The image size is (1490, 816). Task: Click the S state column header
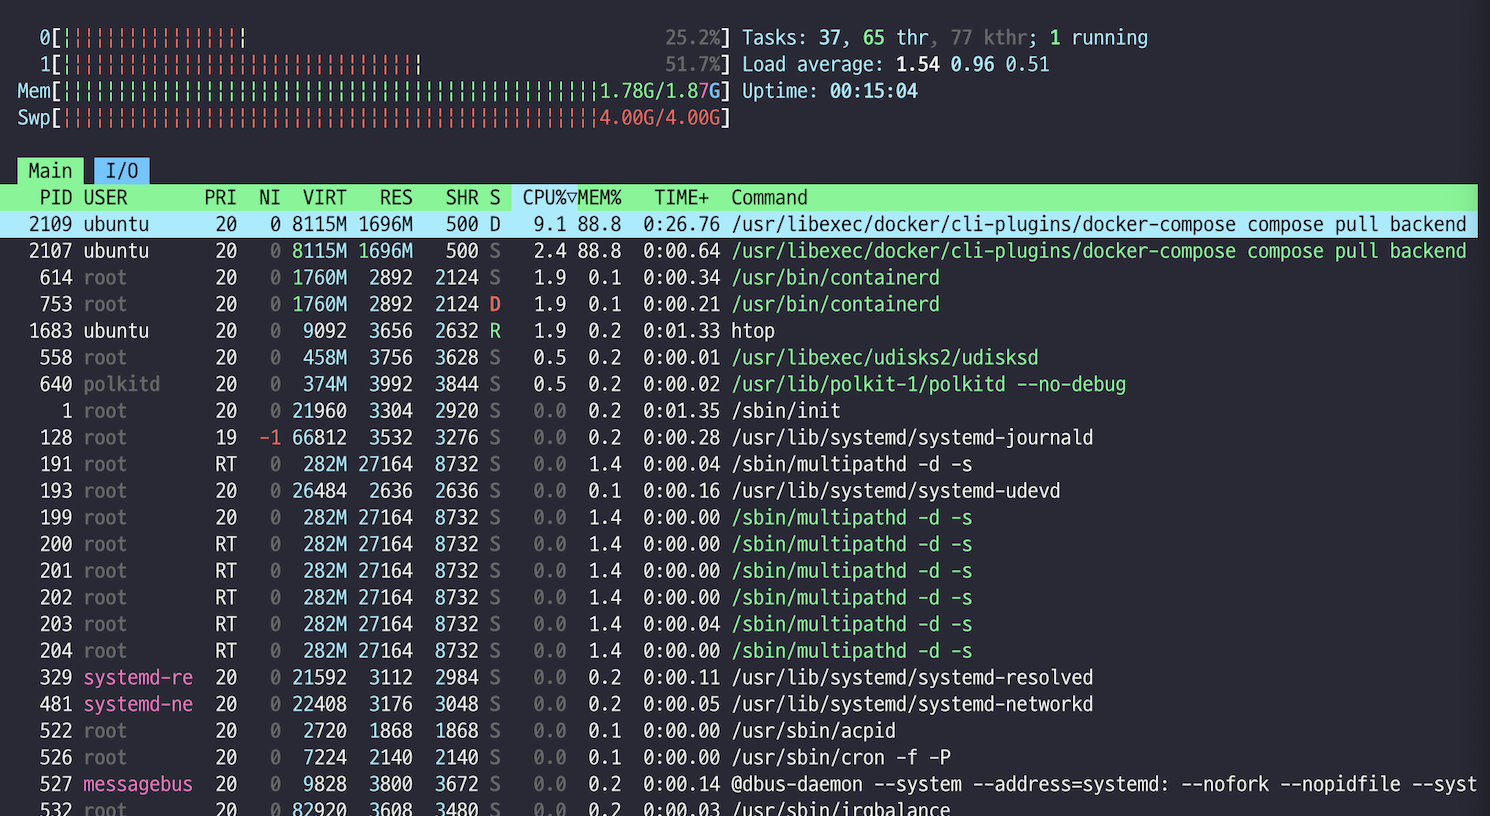coord(495,198)
